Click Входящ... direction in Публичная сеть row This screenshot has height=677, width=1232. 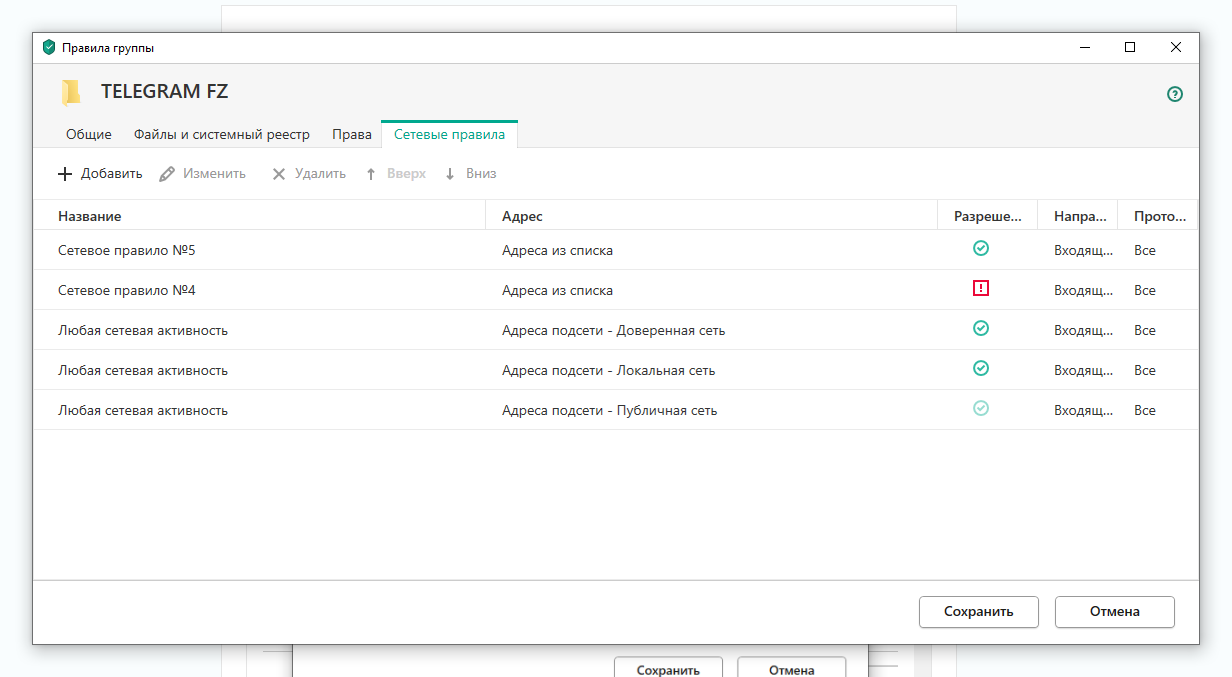tap(1083, 410)
